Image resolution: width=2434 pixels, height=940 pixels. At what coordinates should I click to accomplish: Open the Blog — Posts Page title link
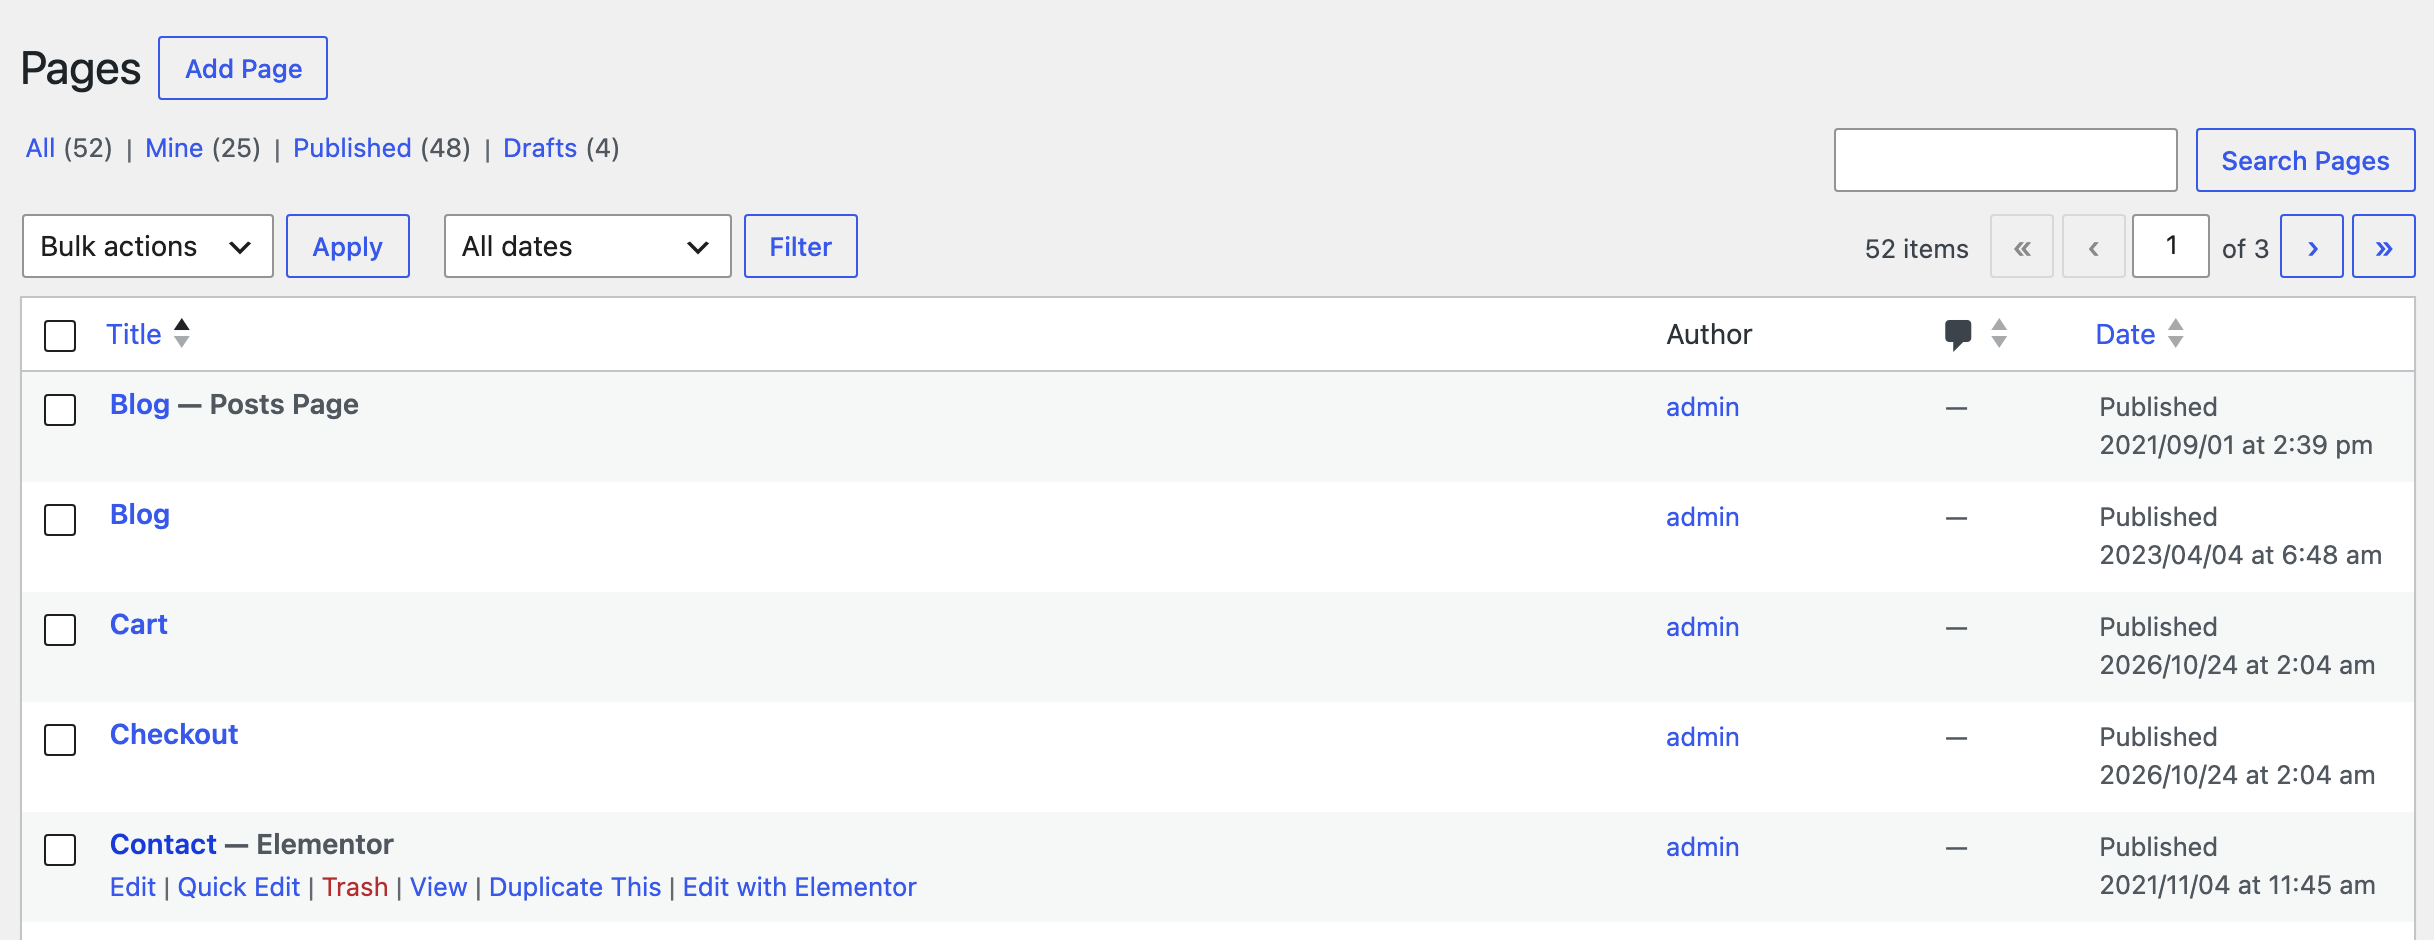tap(140, 405)
